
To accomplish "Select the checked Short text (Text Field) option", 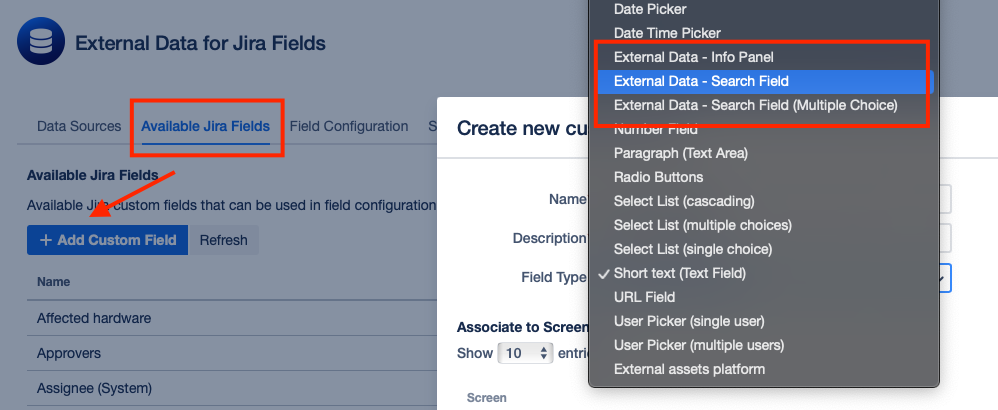I will 679,273.
